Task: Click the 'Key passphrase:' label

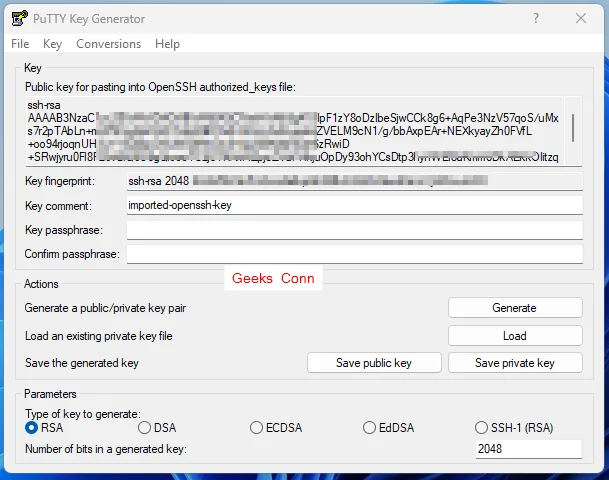Action: click(64, 230)
